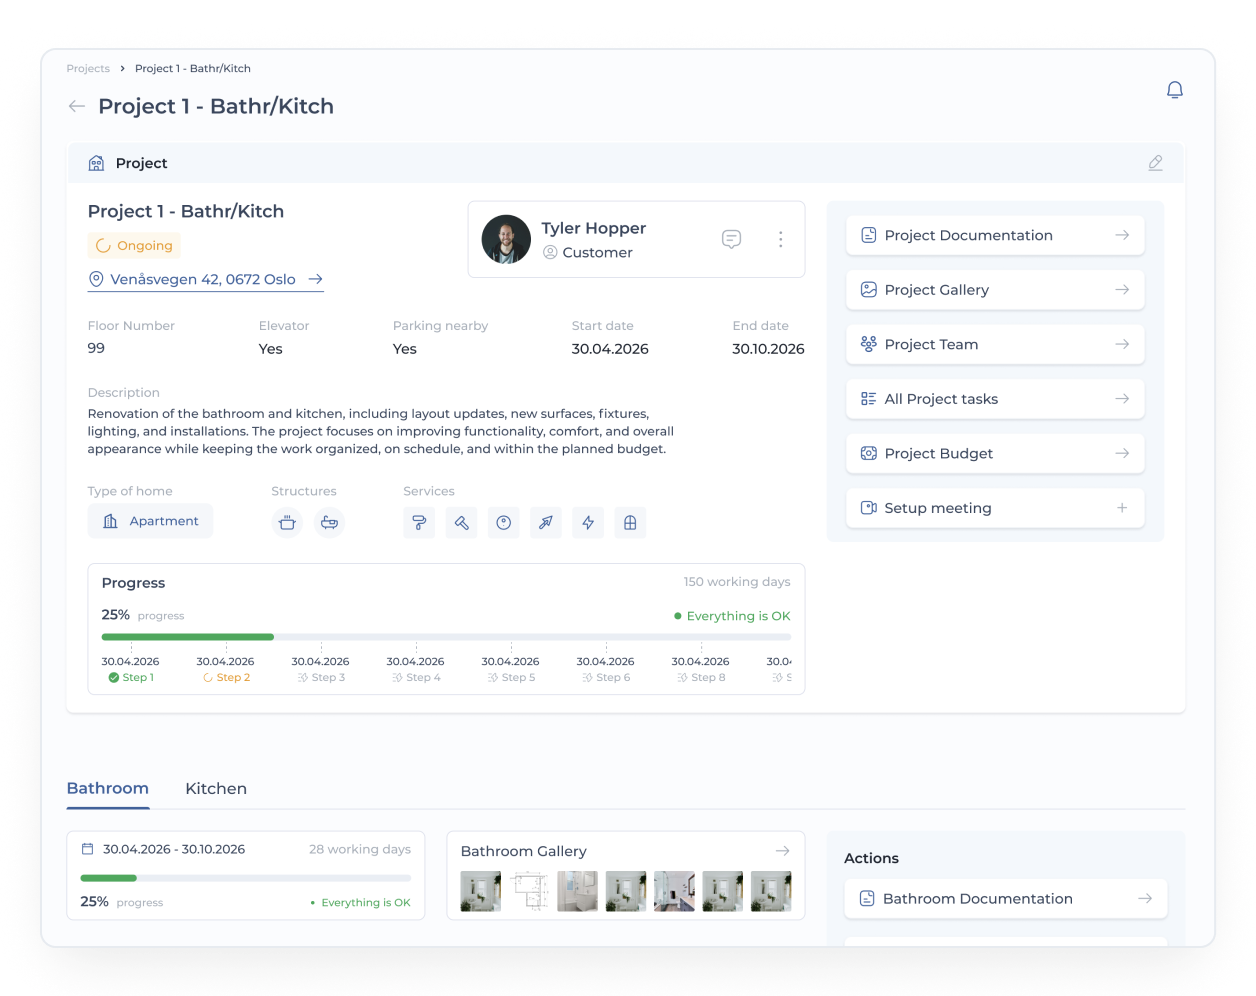Click the service icon left of the lightning bolt
This screenshot has width=1256, height=996.
(546, 522)
